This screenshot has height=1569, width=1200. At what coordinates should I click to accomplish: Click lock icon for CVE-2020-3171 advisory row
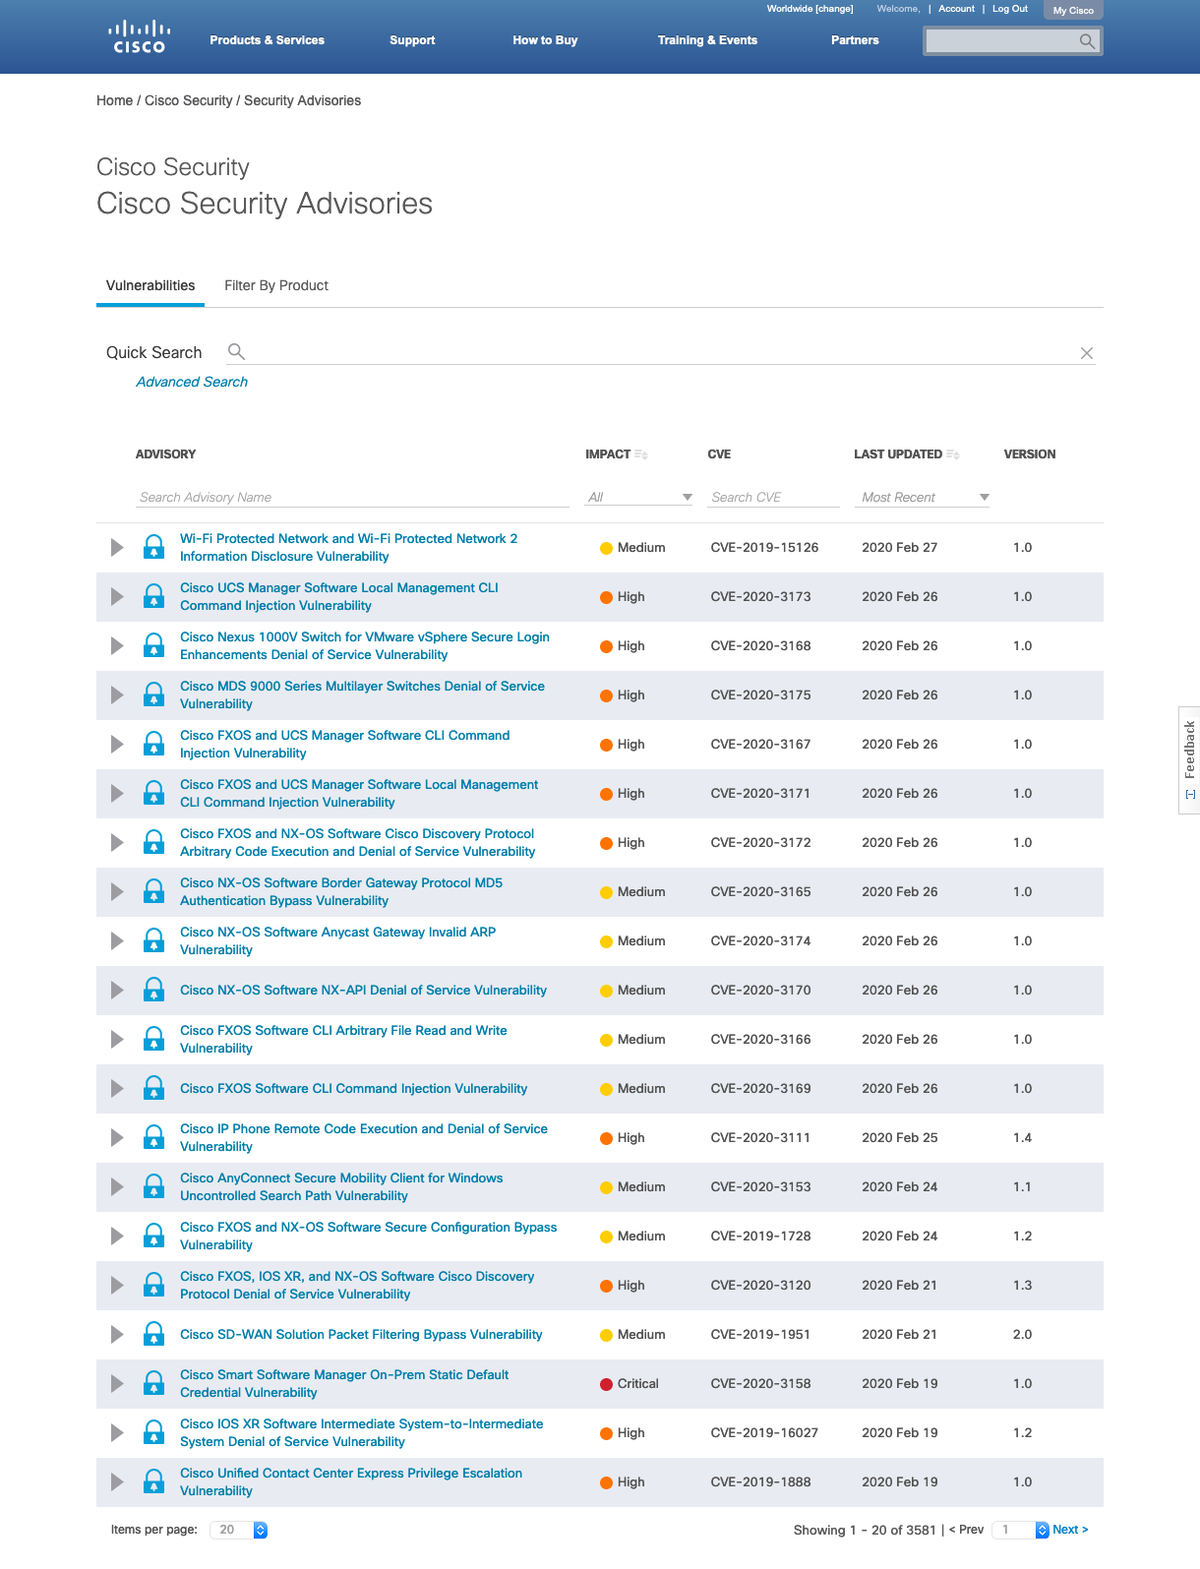[x=154, y=793]
